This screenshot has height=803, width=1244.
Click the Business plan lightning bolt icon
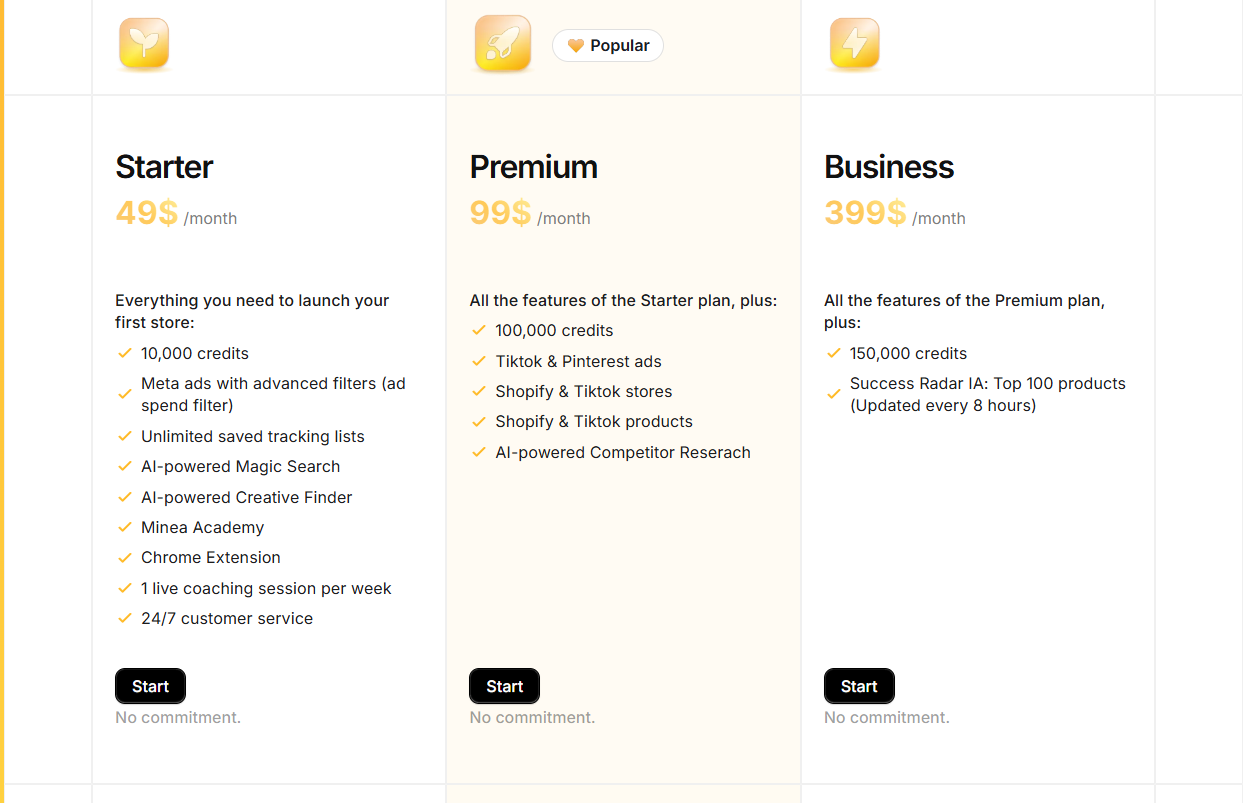pyautogui.click(x=854, y=45)
